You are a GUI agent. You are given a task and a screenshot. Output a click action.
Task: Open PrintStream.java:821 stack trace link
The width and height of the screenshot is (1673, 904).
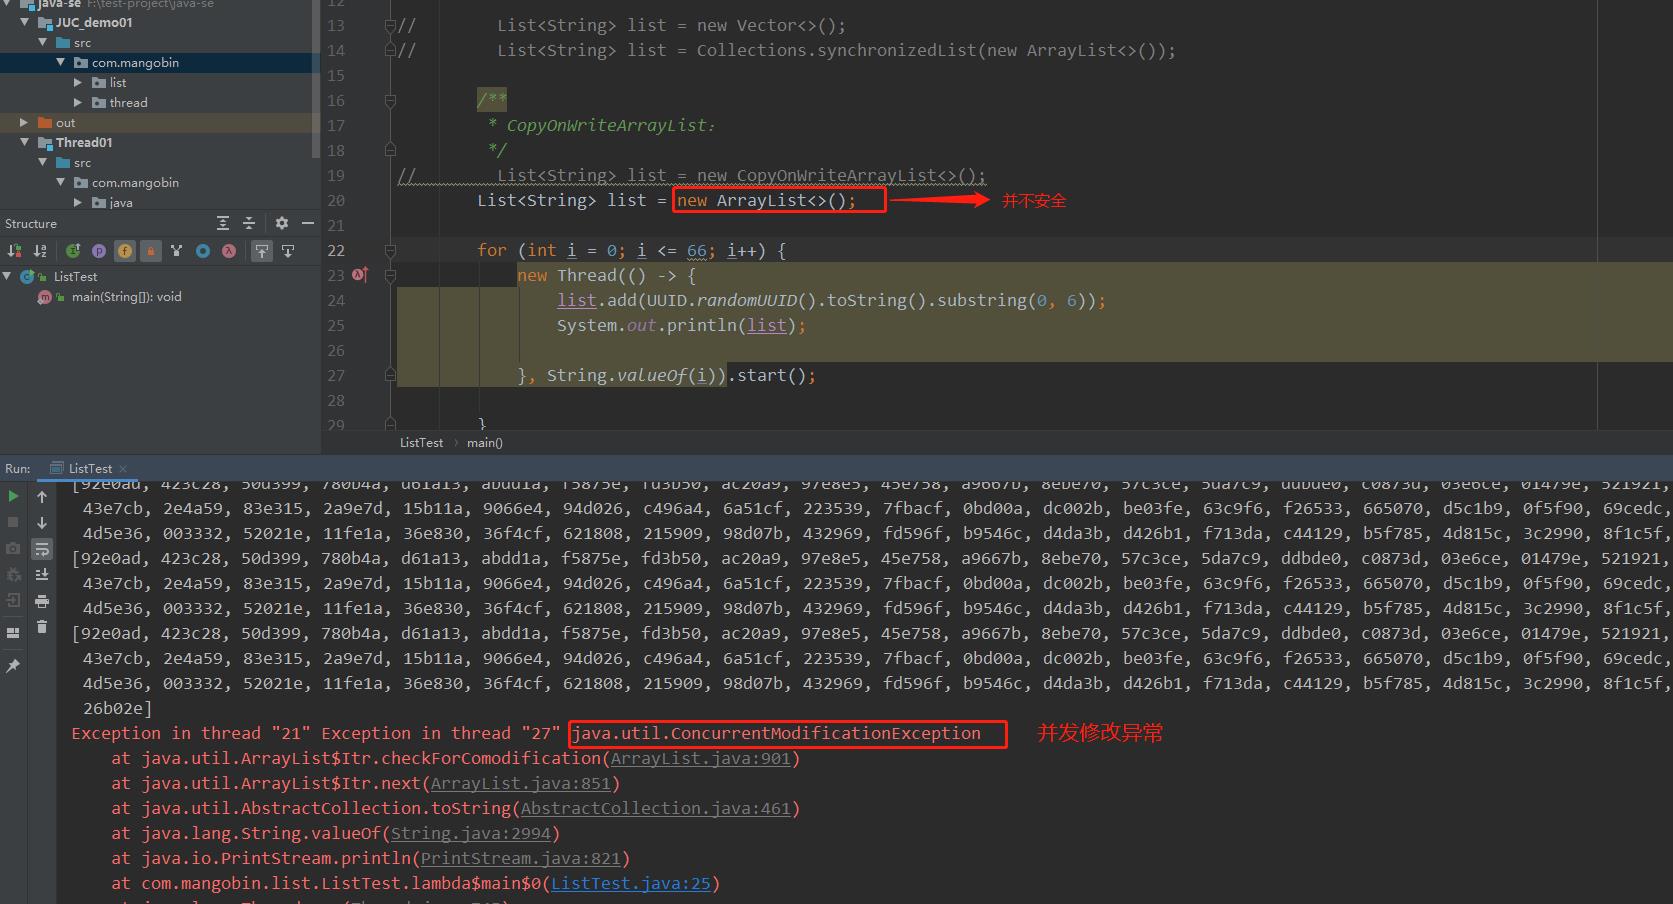[x=520, y=858]
